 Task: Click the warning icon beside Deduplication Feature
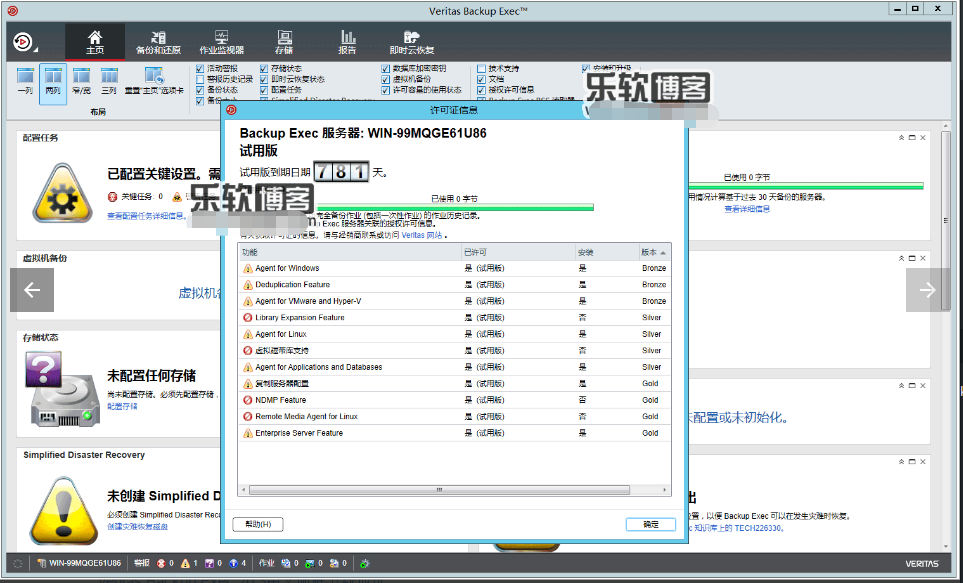pyautogui.click(x=248, y=285)
